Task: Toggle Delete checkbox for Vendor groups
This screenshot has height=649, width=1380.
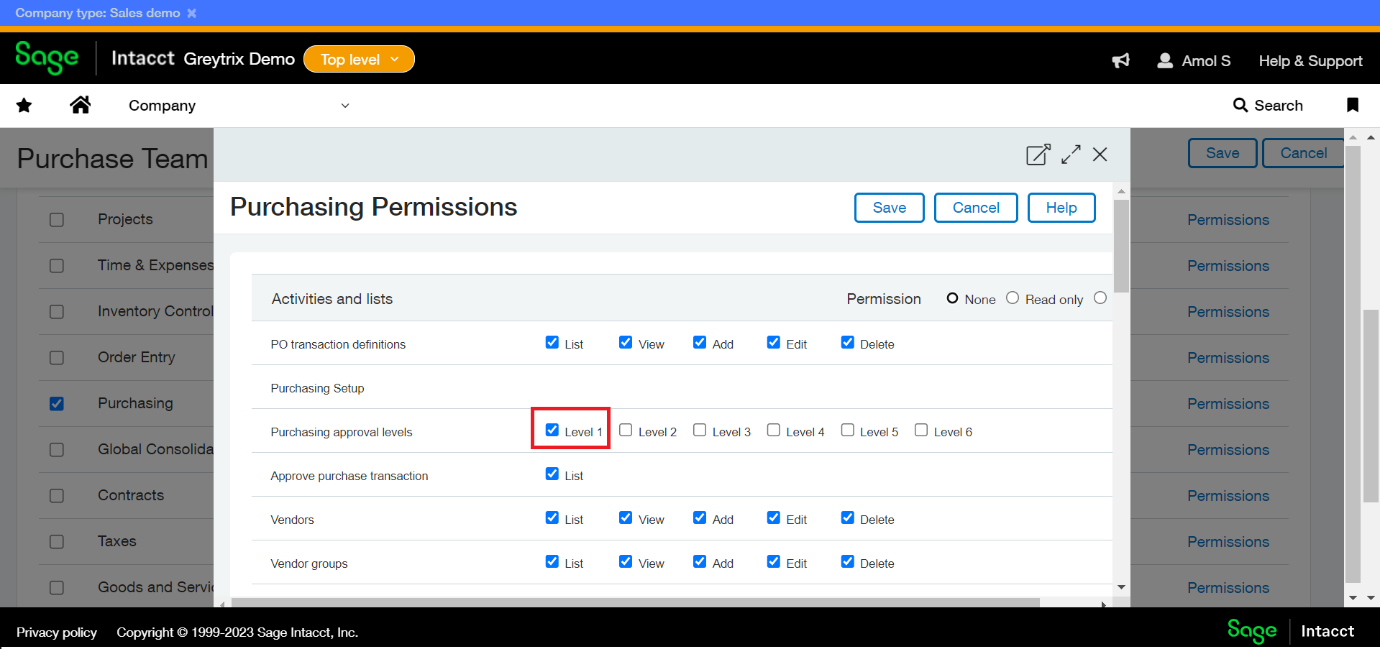Action: pyautogui.click(x=847, y=562)
